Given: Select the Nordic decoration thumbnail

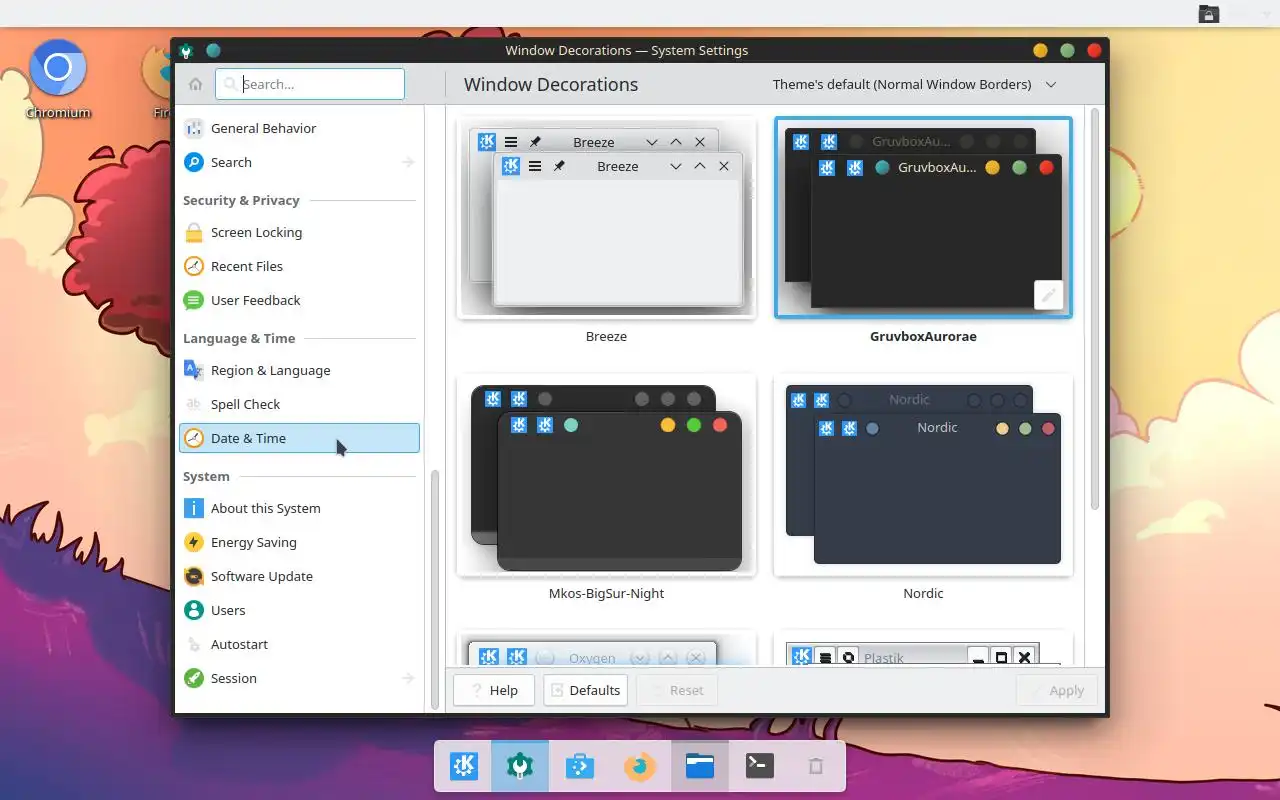Looking at the screenshot, I should point(923,475).
